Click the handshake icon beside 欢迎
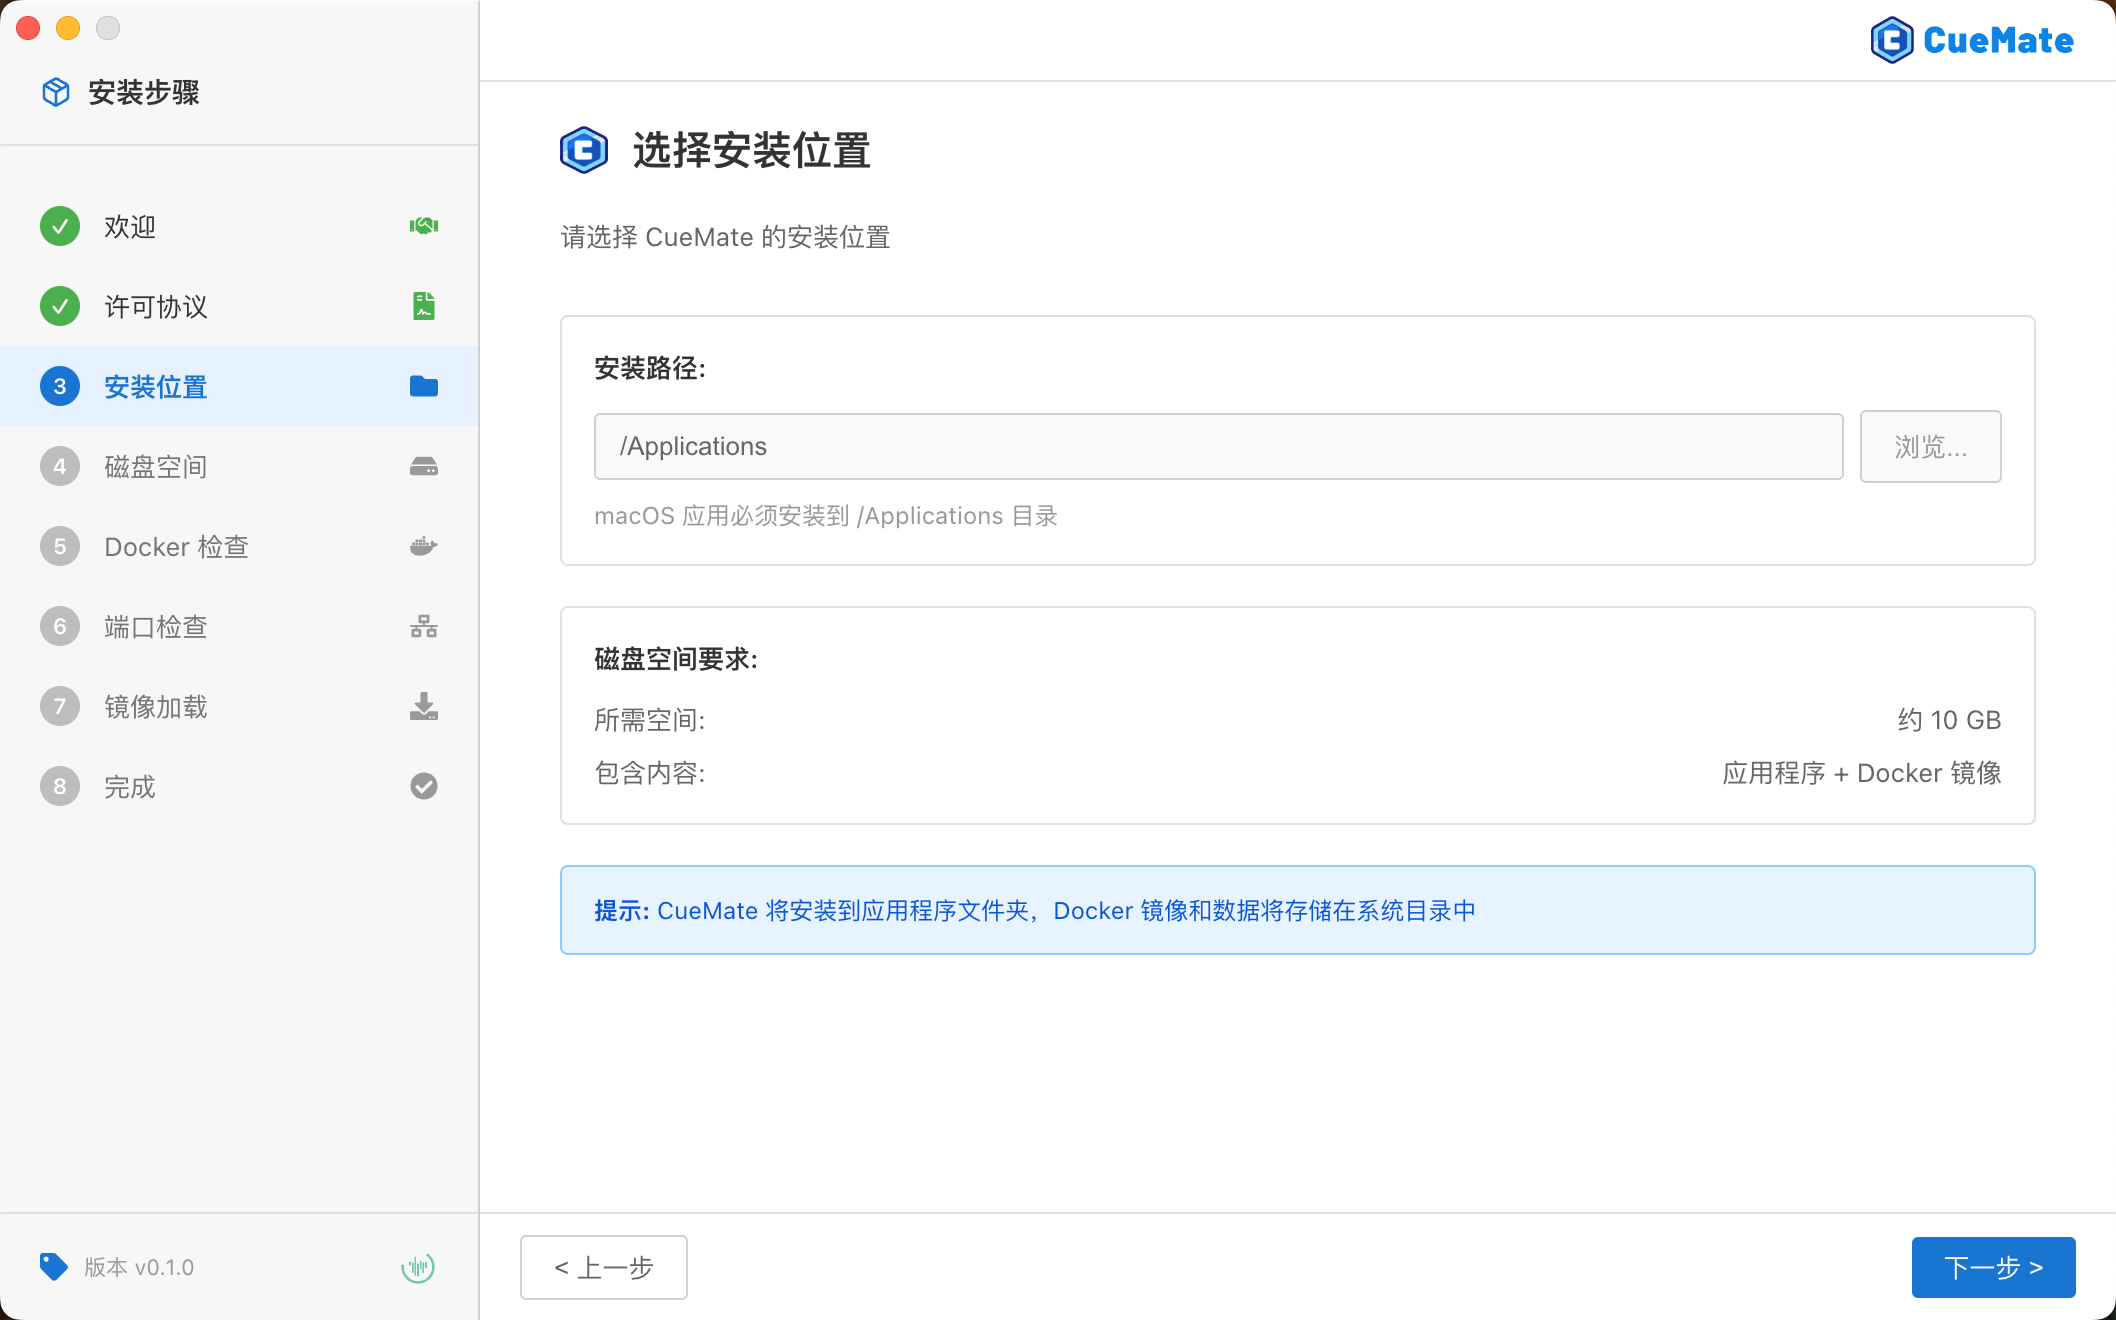The width and height of the screenshot is (2116, 1320). 423,226
